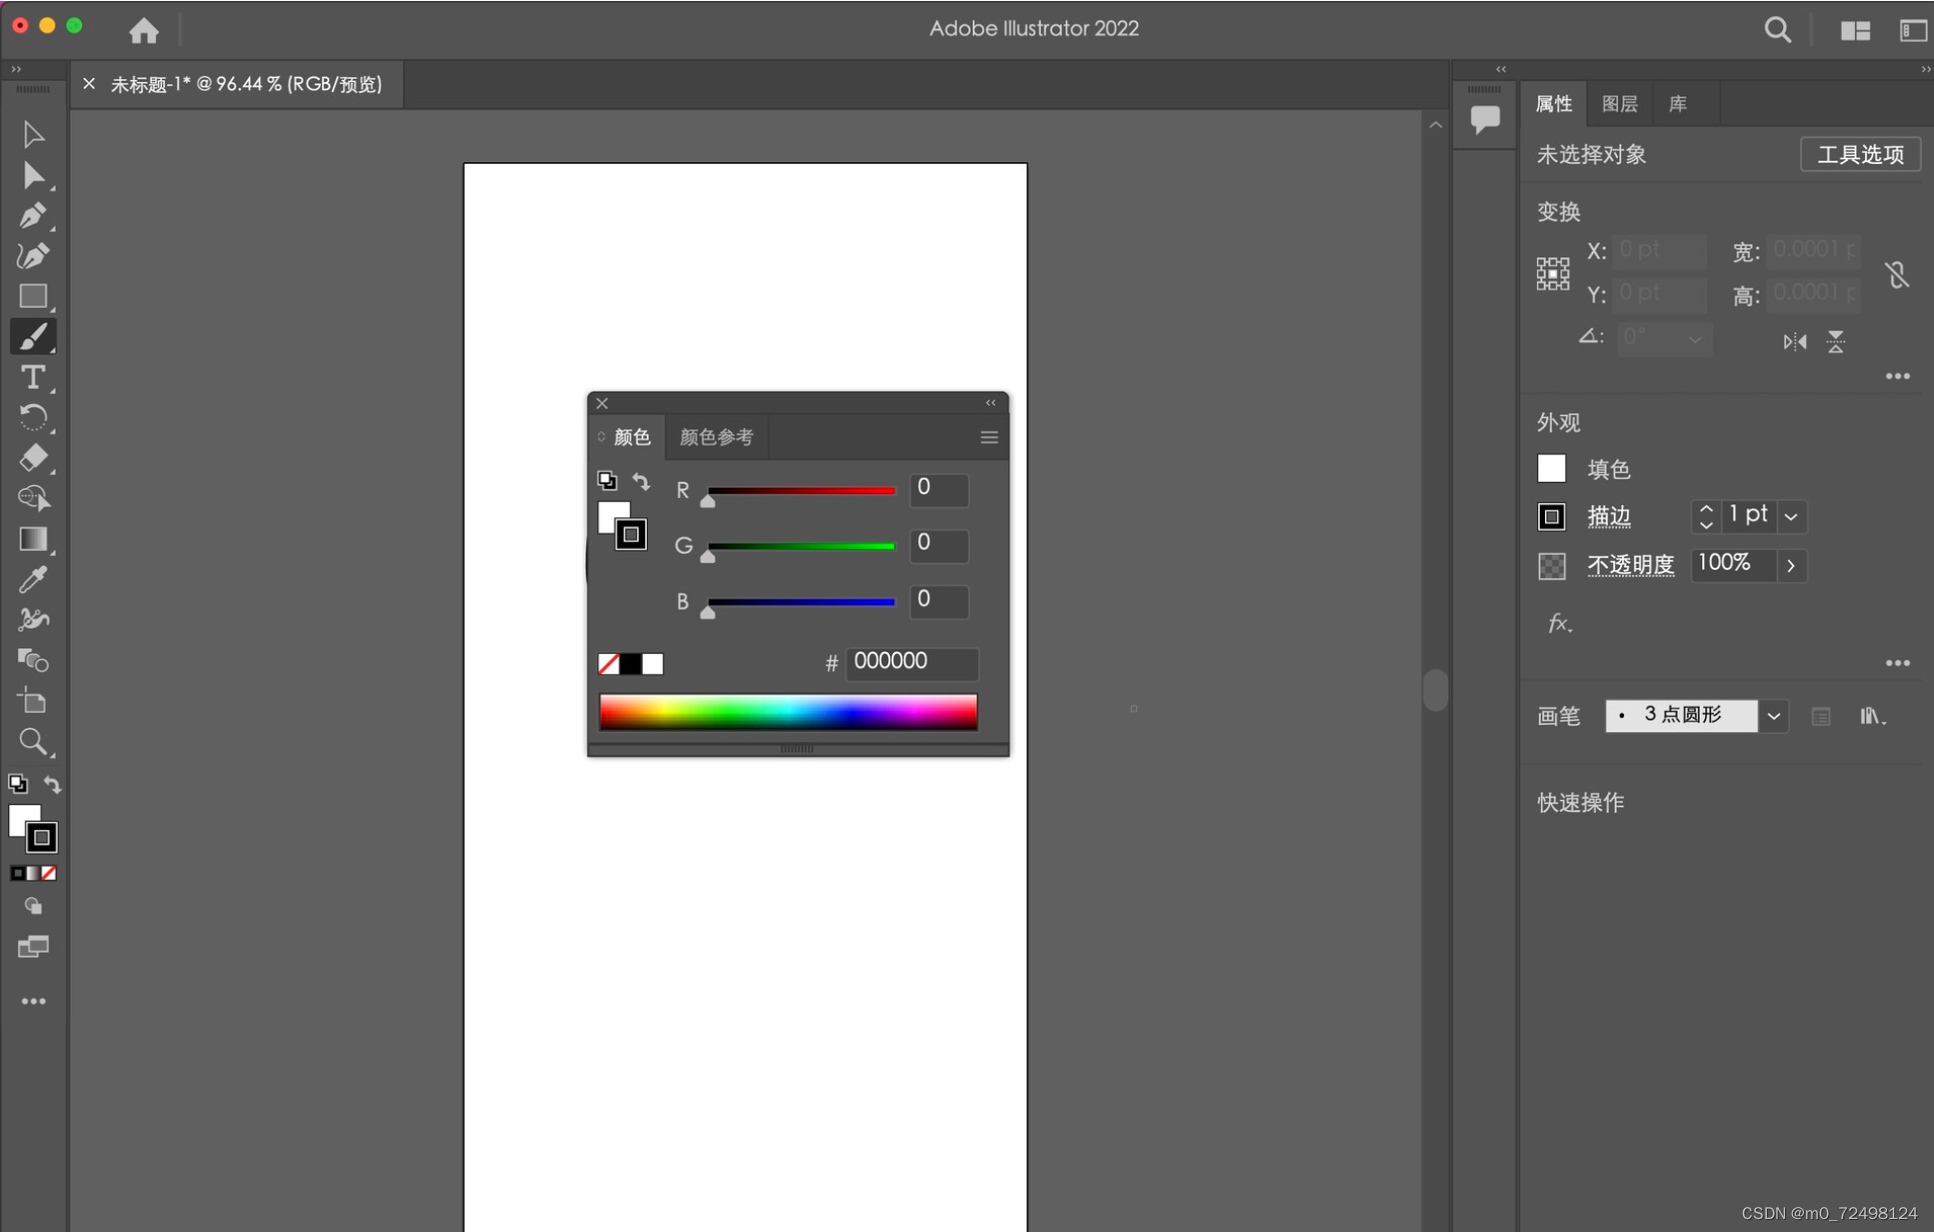Open the 不透明度 settings link
Screen dimensions: 1934x1232
pyautogui.click(x=1630, y=565)
